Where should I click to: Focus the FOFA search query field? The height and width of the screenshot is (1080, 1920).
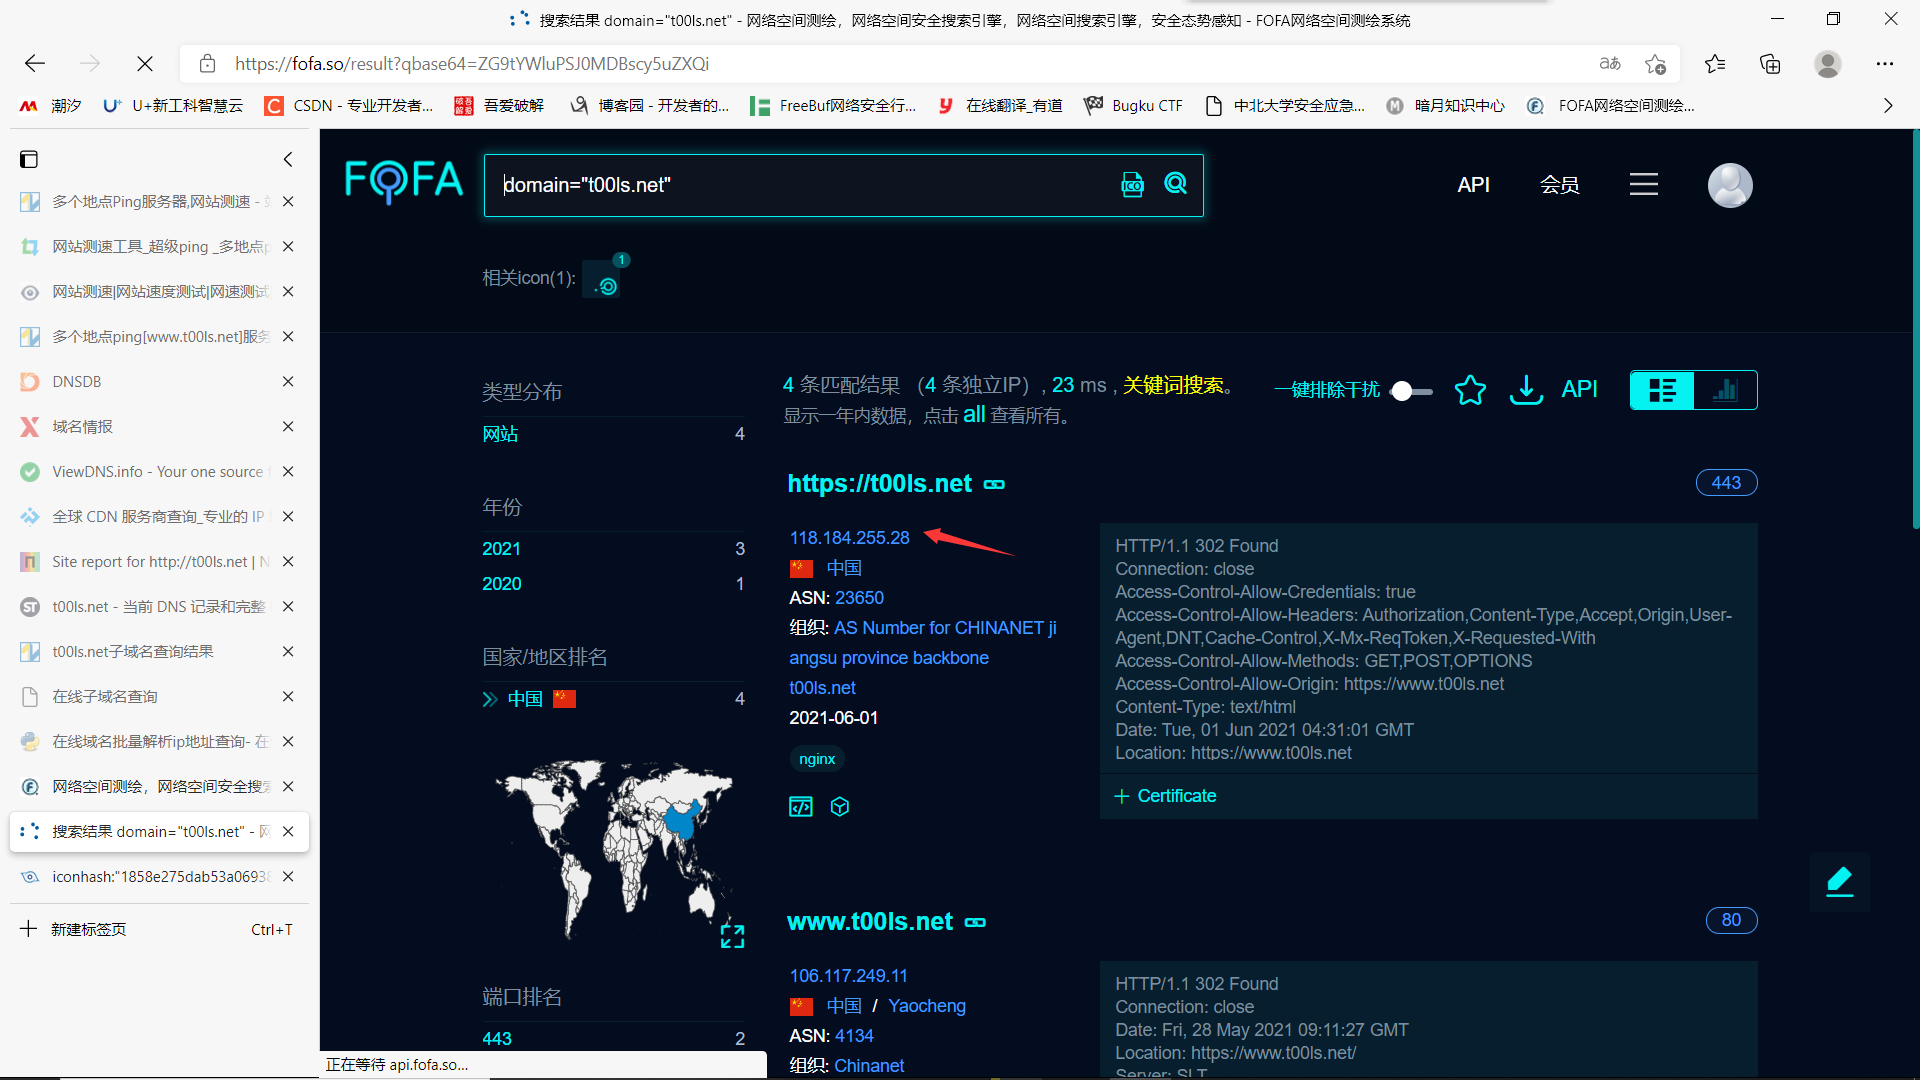click(x=806, y=185)
